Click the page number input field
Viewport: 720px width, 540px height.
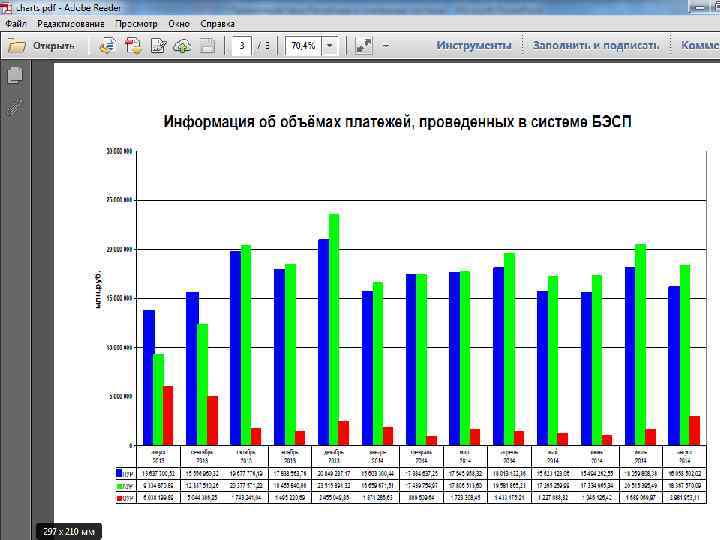(242, 45)
